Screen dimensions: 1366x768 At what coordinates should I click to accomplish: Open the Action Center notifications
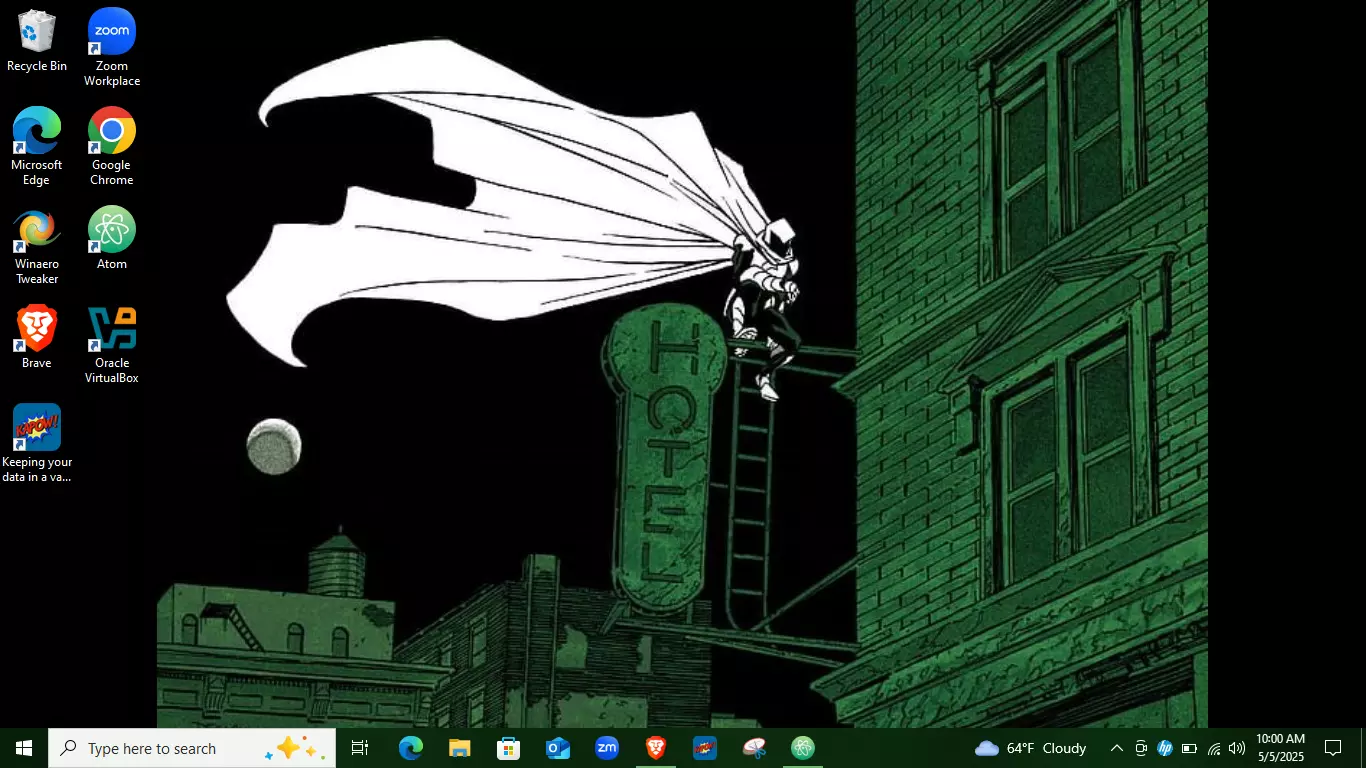[1333, 748]
